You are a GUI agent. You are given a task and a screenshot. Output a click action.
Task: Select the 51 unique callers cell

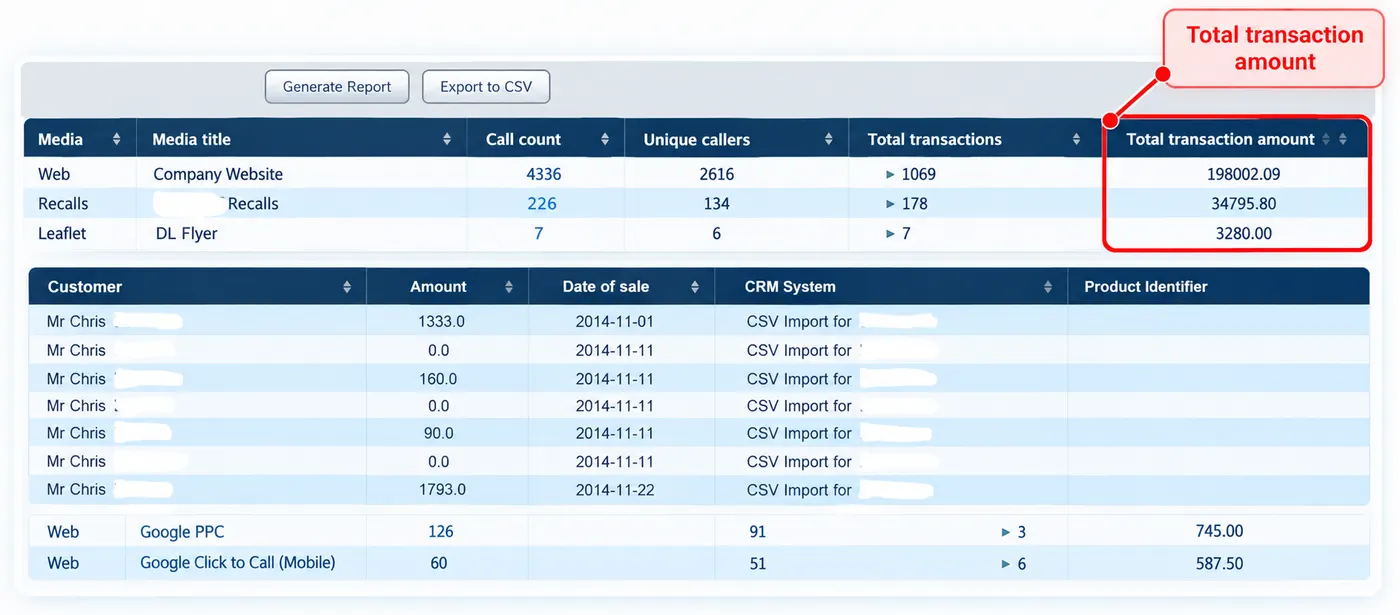(758, 564)
